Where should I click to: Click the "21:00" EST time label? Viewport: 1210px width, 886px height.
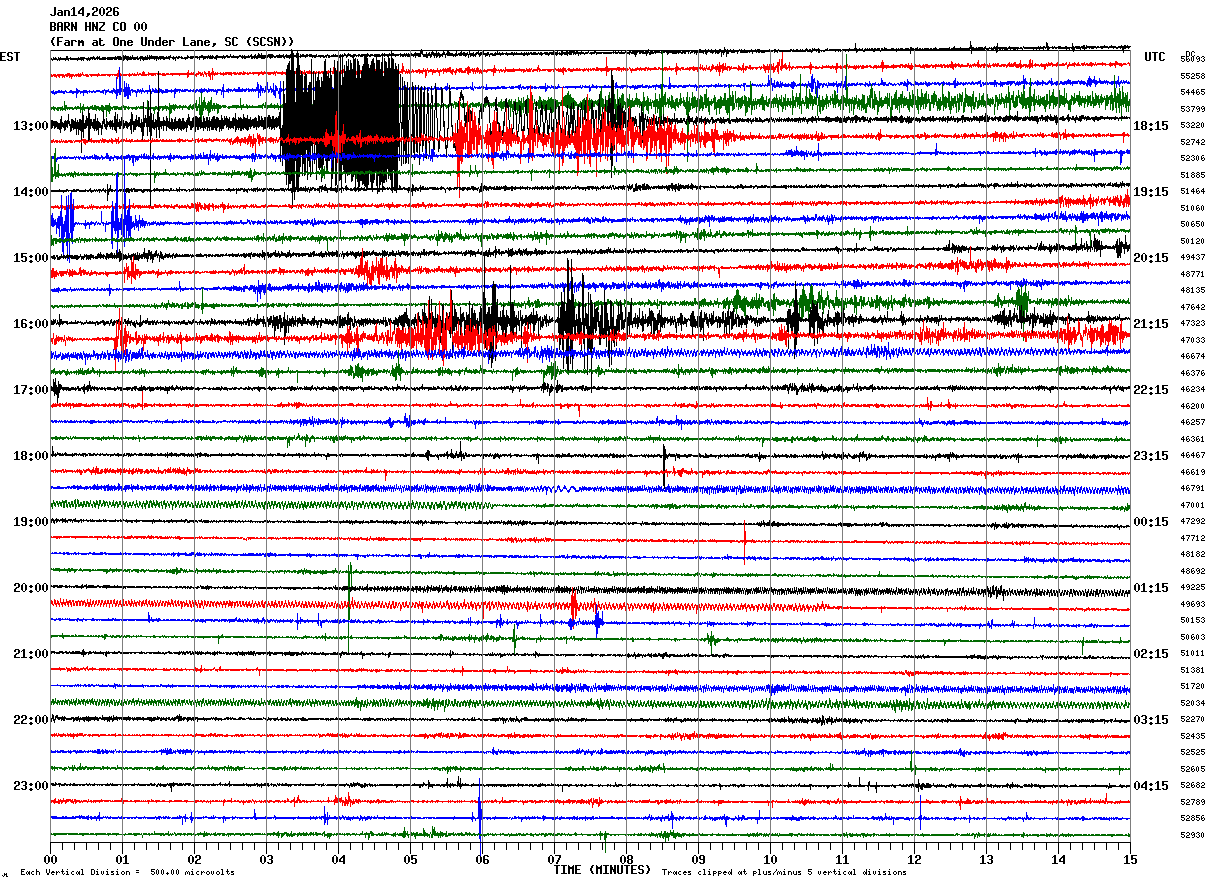(x=30, y=654)
